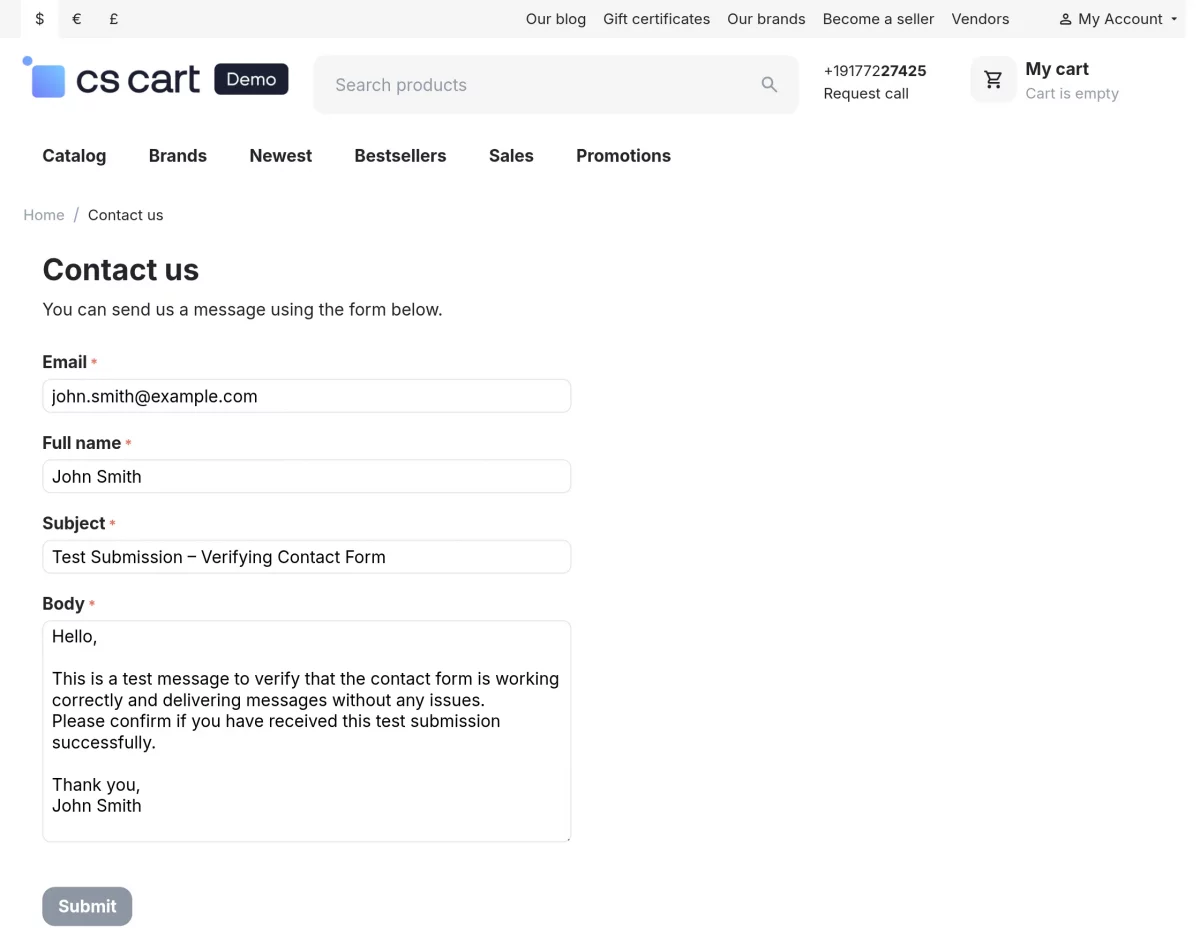The width and height of the screenshot is (1200, 943).
Task: Open the My cart dropdown
Action: tap(1057, 69)
